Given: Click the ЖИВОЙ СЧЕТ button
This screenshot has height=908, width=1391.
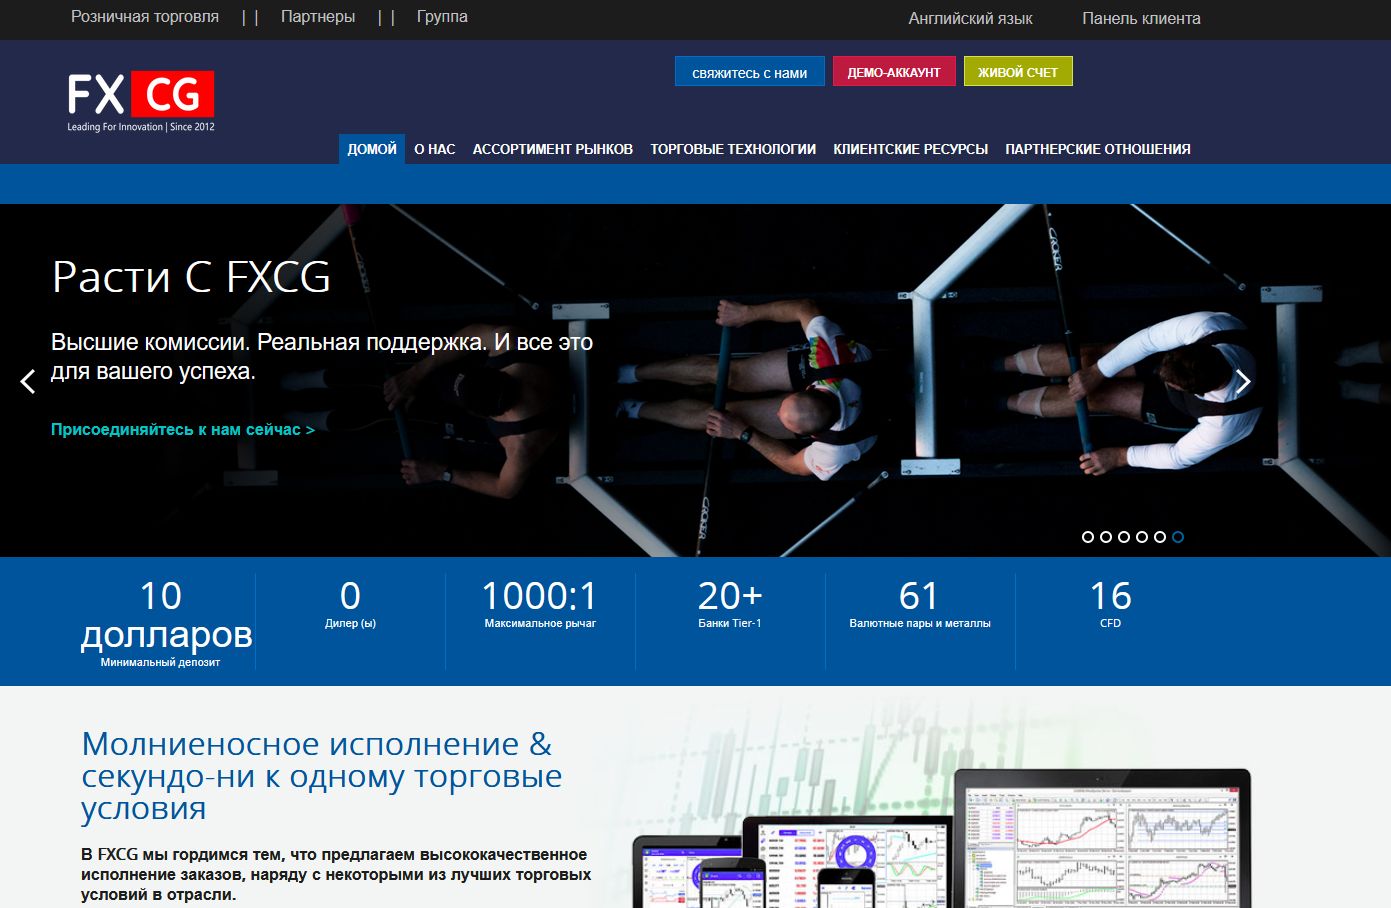Looking at the screenshot, I should (1017, 71).
